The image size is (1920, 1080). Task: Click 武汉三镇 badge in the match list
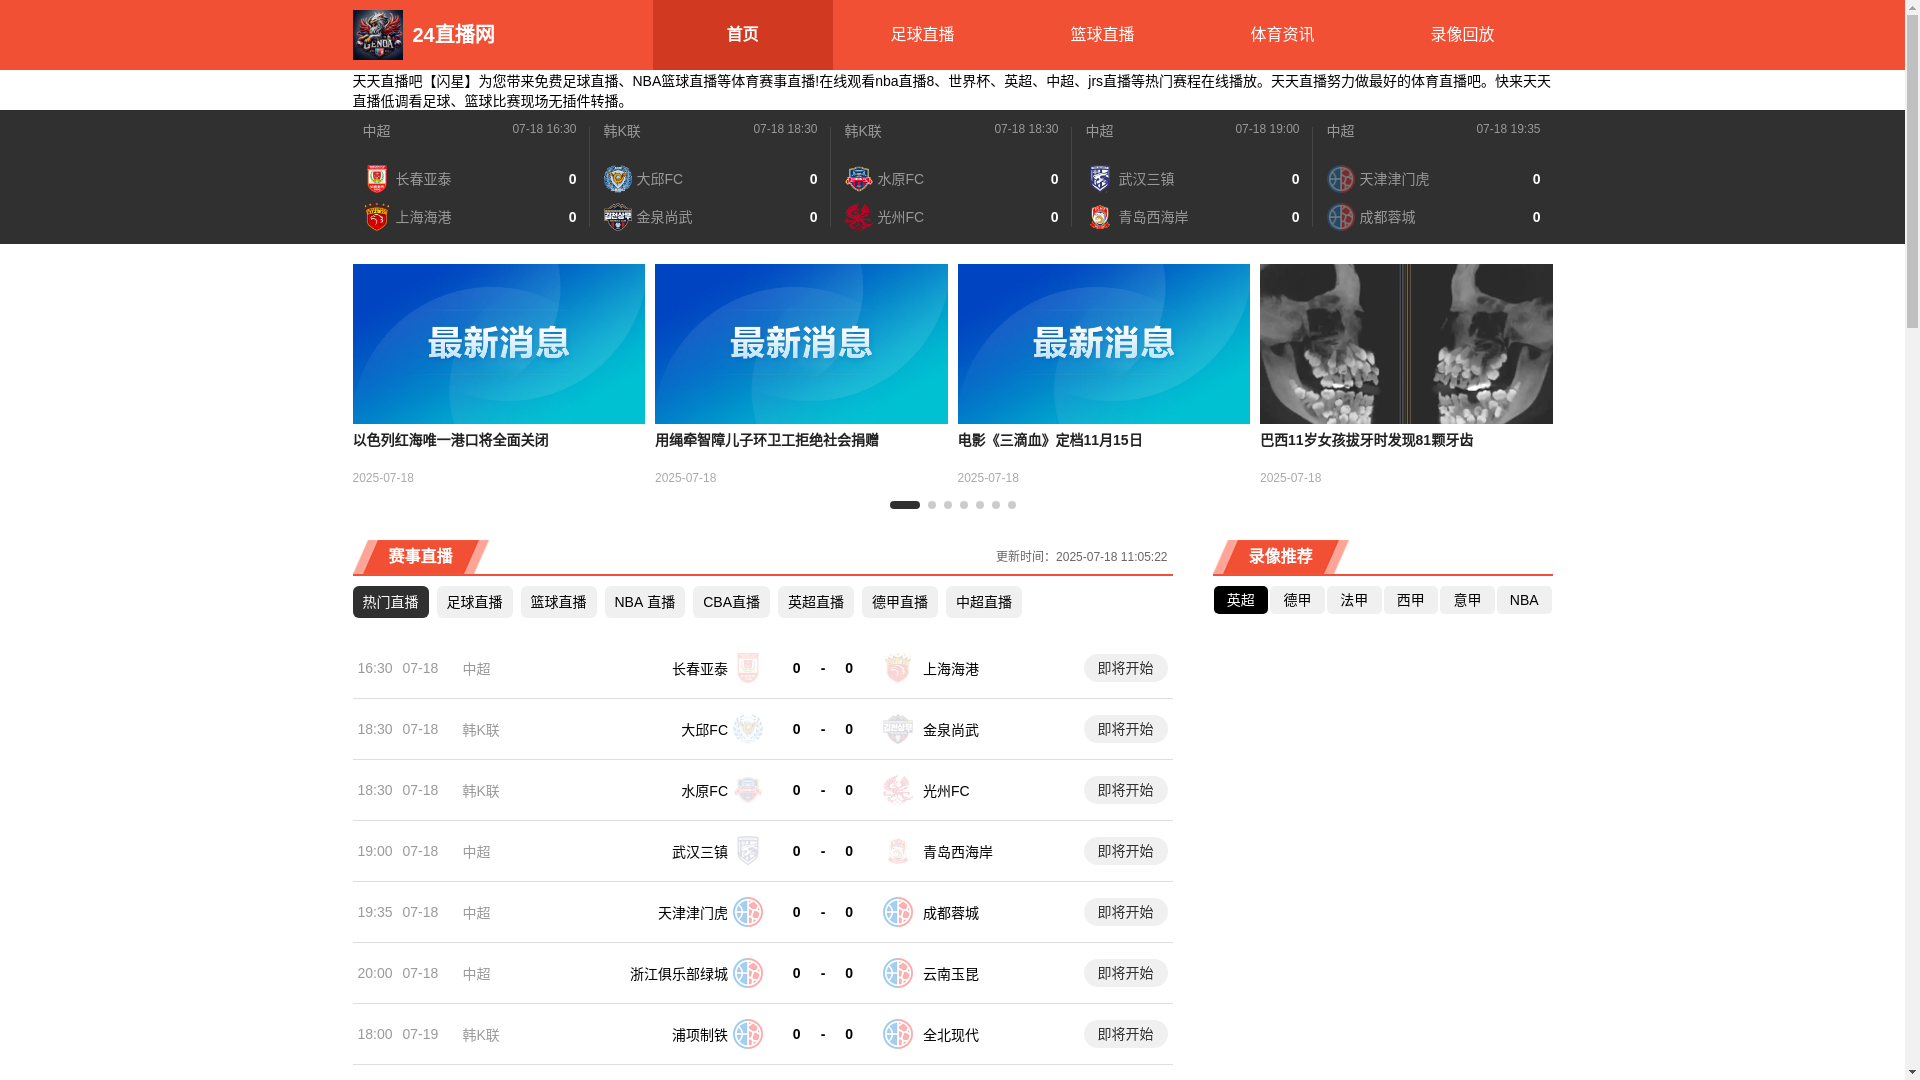pos(748,851)
